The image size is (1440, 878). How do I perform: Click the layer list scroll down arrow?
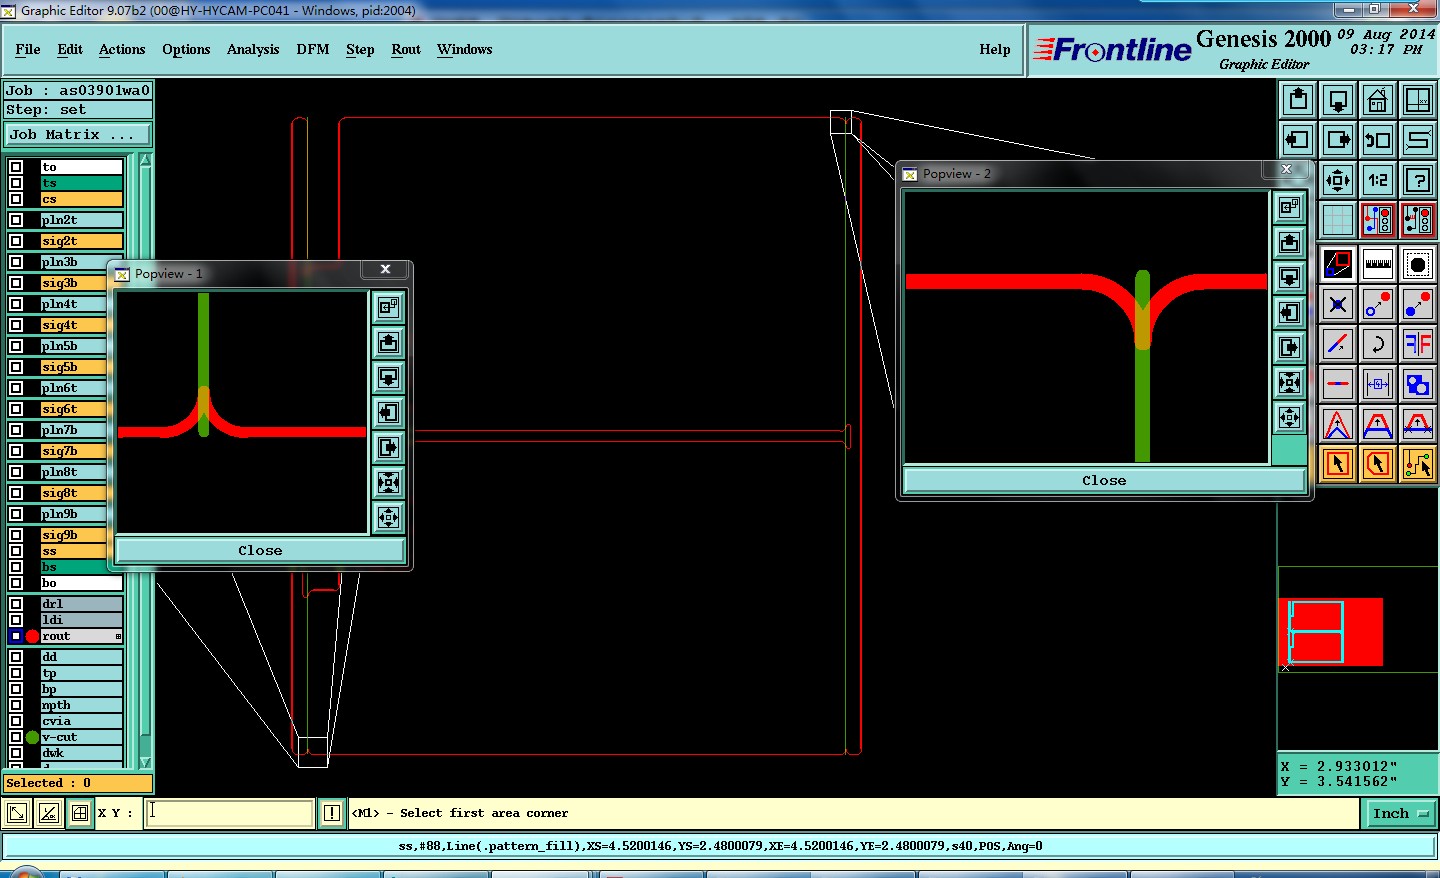(x=145, y=762)
